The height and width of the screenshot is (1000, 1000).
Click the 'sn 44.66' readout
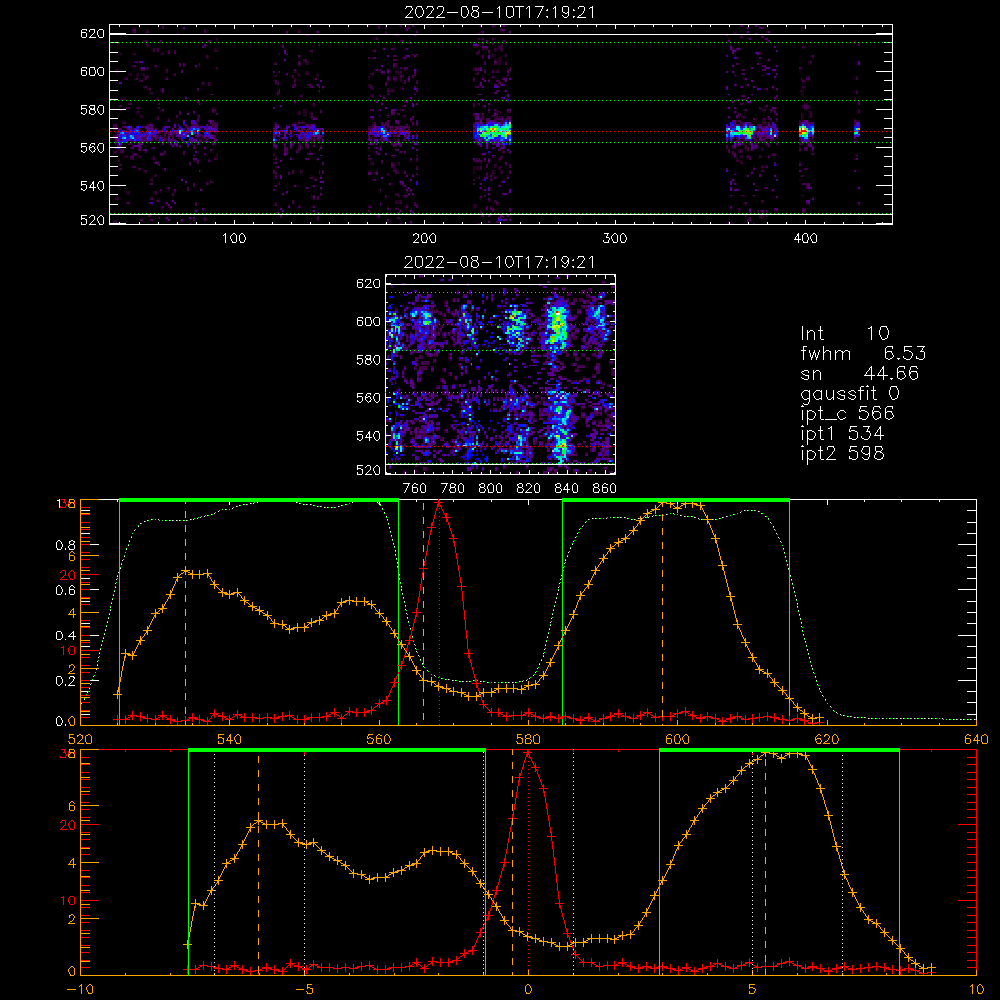click(x=860, y=372)
